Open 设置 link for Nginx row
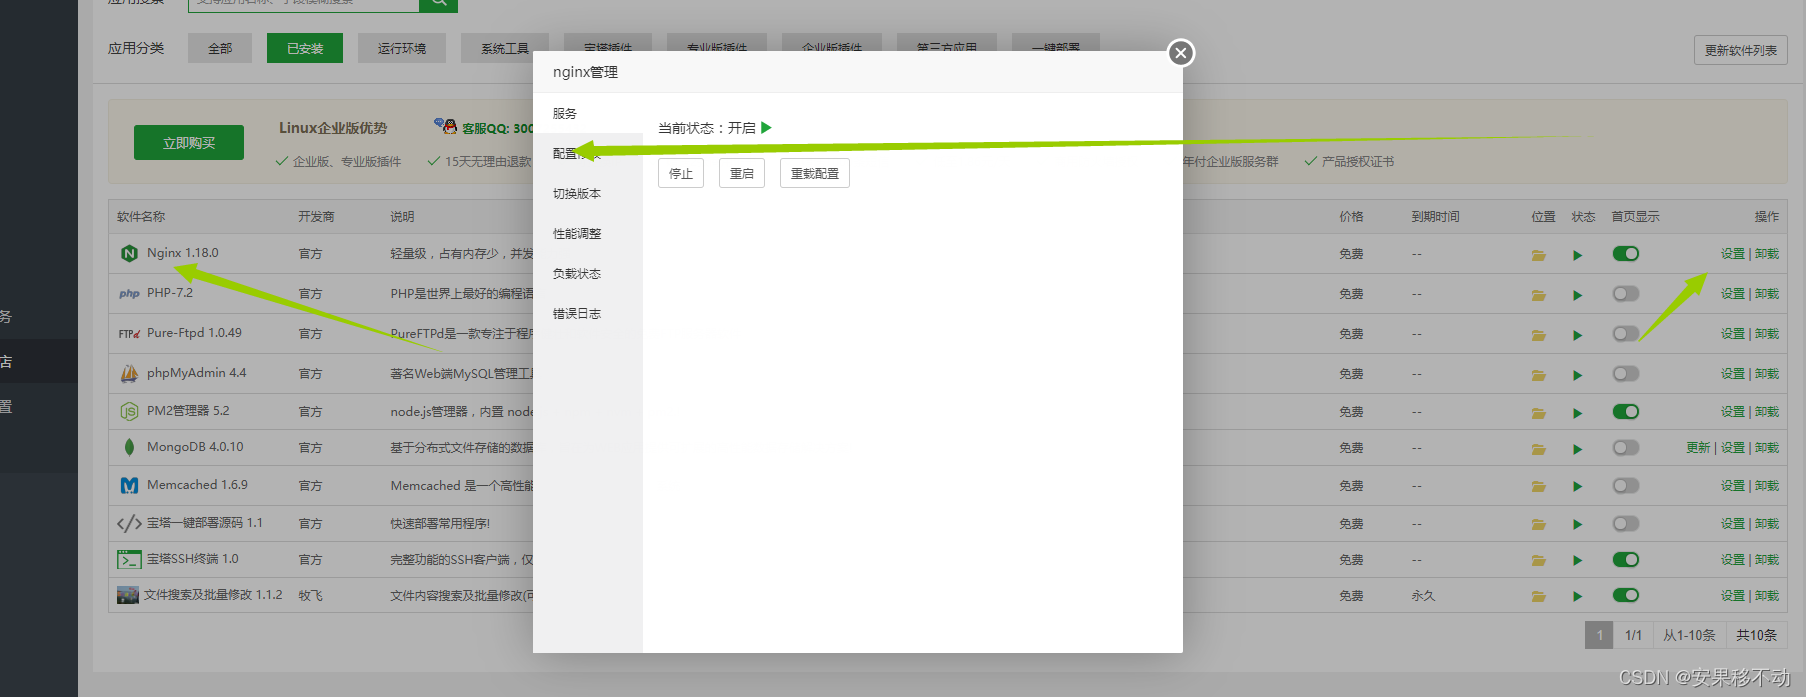The image size is (1806, 697). [x=1733, y=254]
